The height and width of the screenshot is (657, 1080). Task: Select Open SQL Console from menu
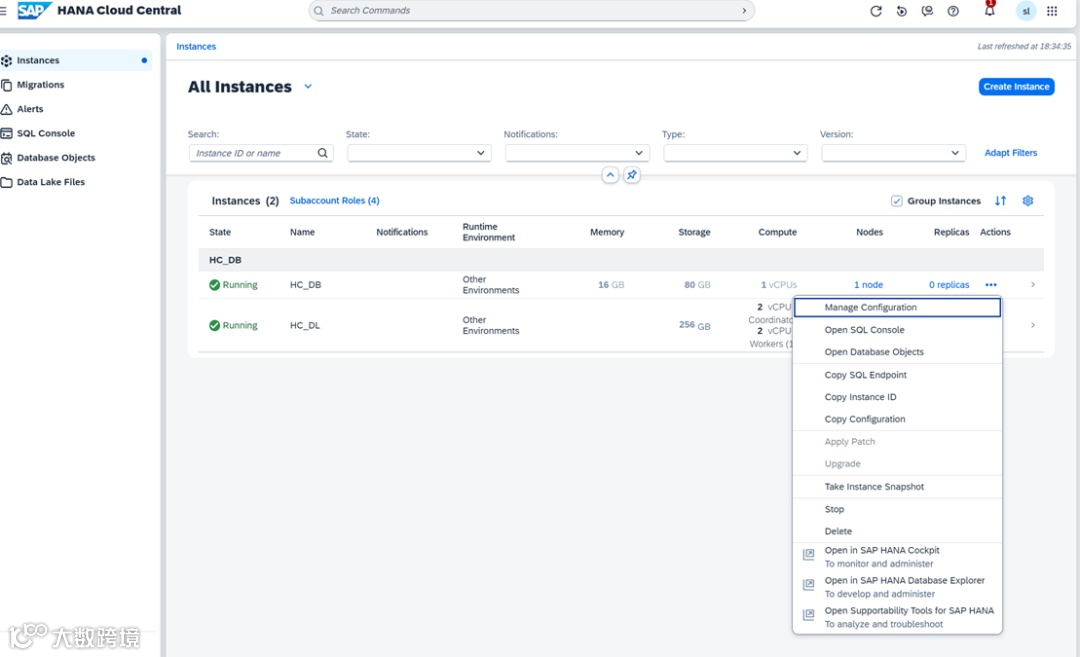(x=897, y=330)
